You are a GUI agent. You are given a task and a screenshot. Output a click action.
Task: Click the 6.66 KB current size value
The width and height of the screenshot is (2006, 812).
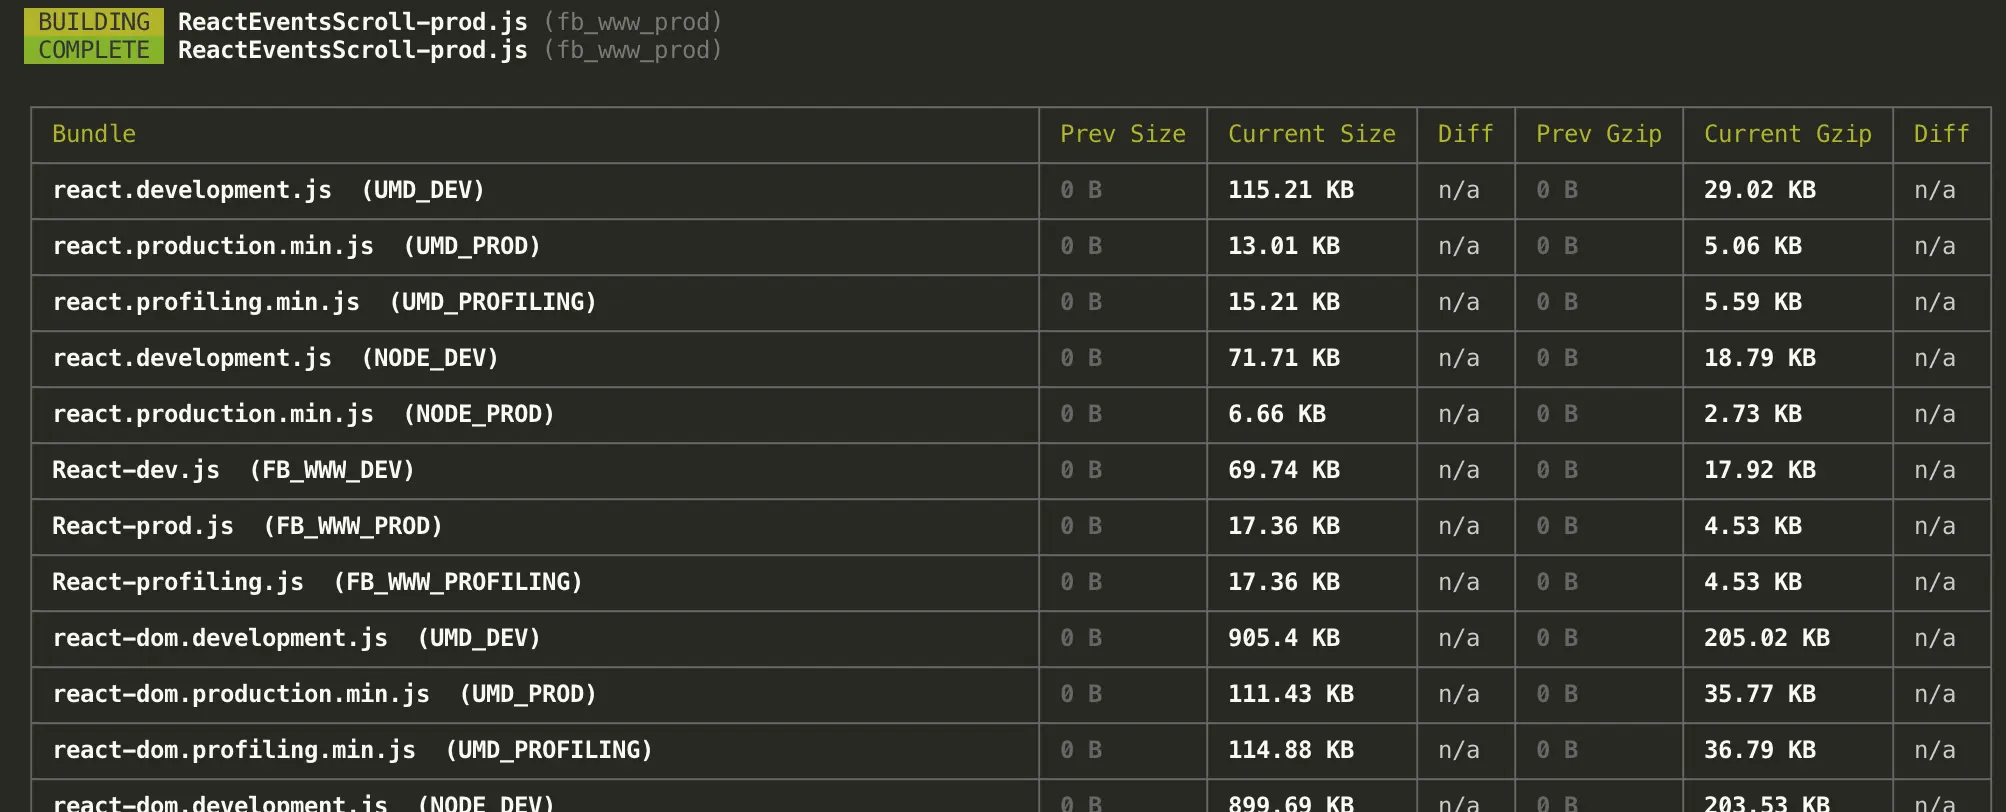1277,414
